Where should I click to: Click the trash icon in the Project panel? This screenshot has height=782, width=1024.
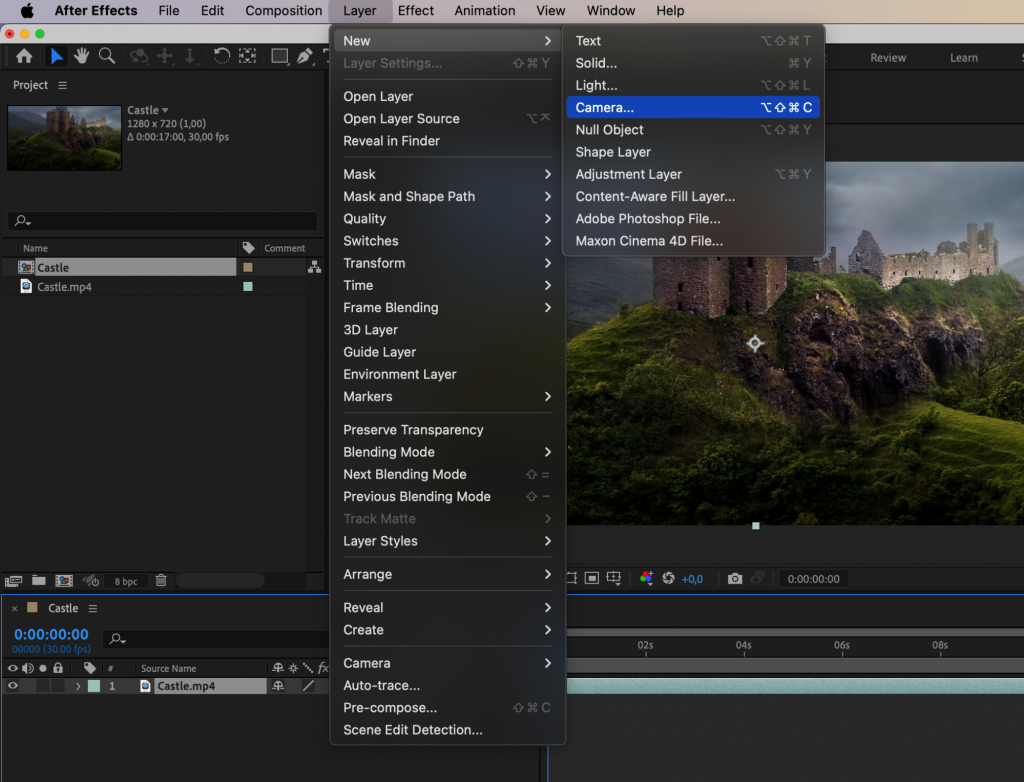tap(160, 580)
